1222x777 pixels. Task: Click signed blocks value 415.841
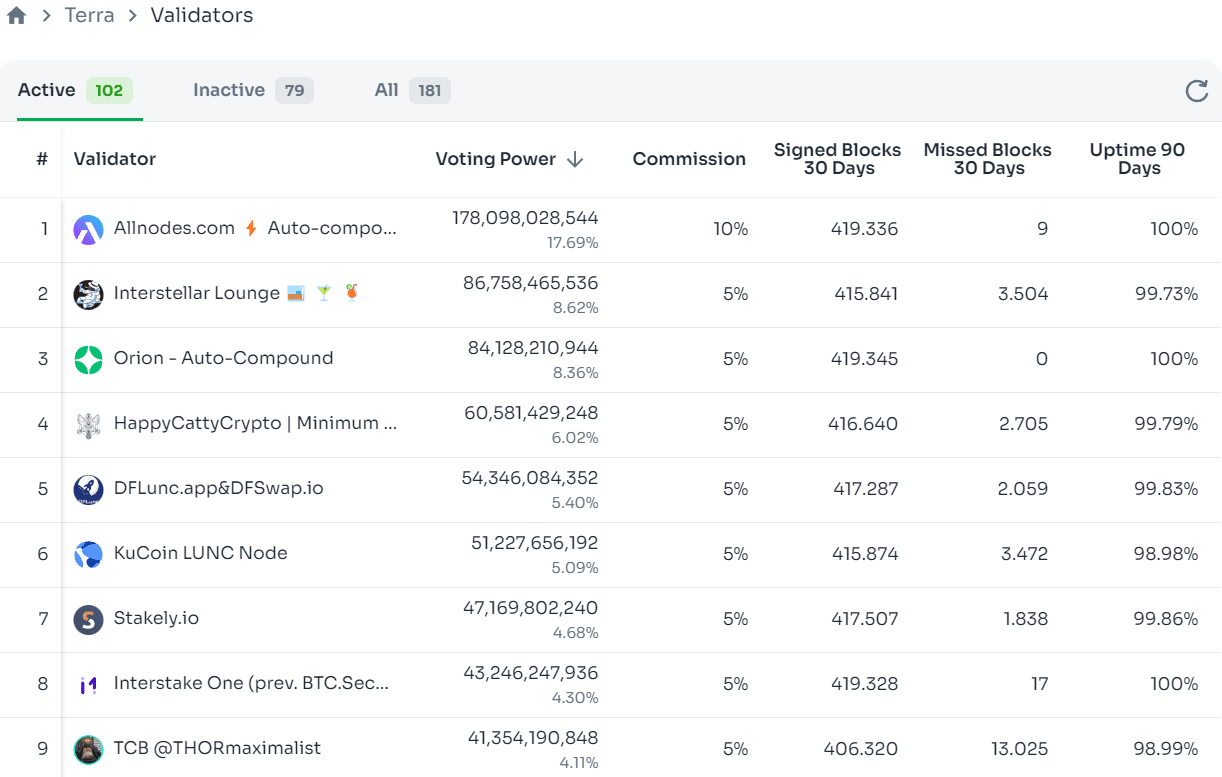pyautogui.click(x=865, y=294)
